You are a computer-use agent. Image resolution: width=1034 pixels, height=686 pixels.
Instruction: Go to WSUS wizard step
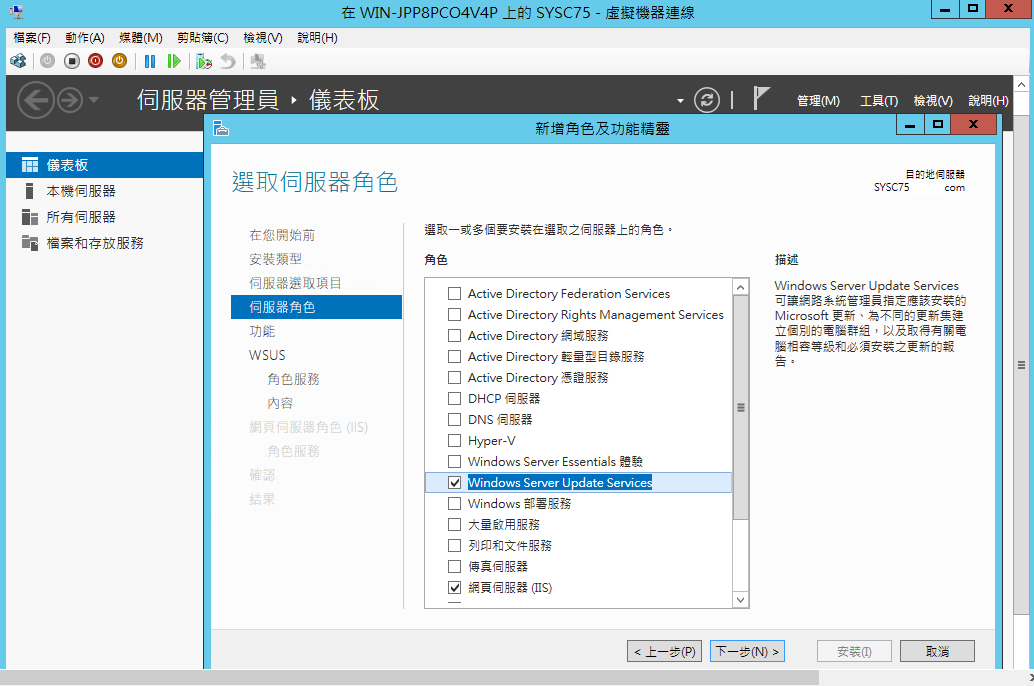(267, 356)
